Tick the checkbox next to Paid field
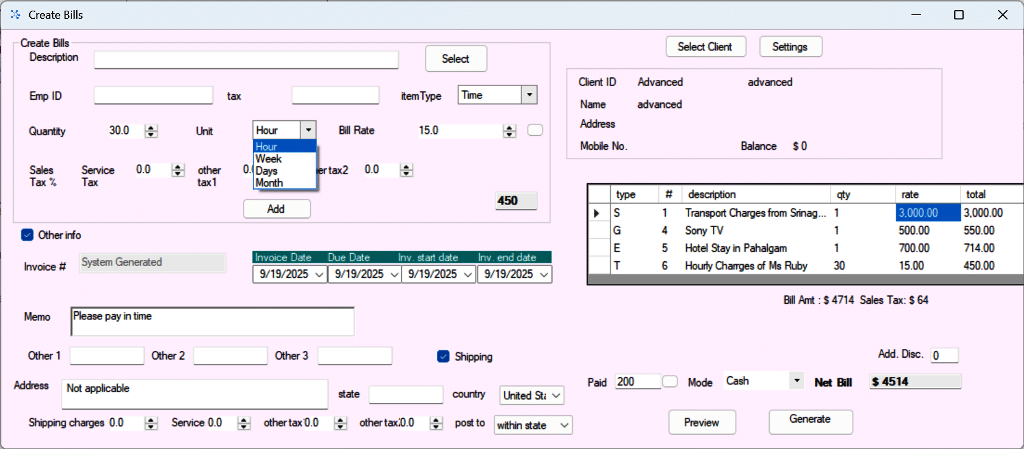This screenshot has width=1024, height=449. point(670,381)
